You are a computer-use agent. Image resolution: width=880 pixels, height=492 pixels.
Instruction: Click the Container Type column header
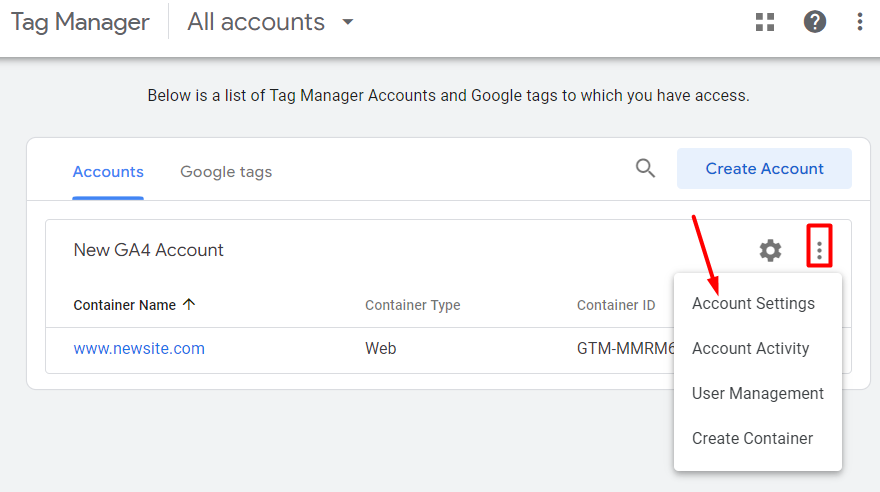(412, 305)
